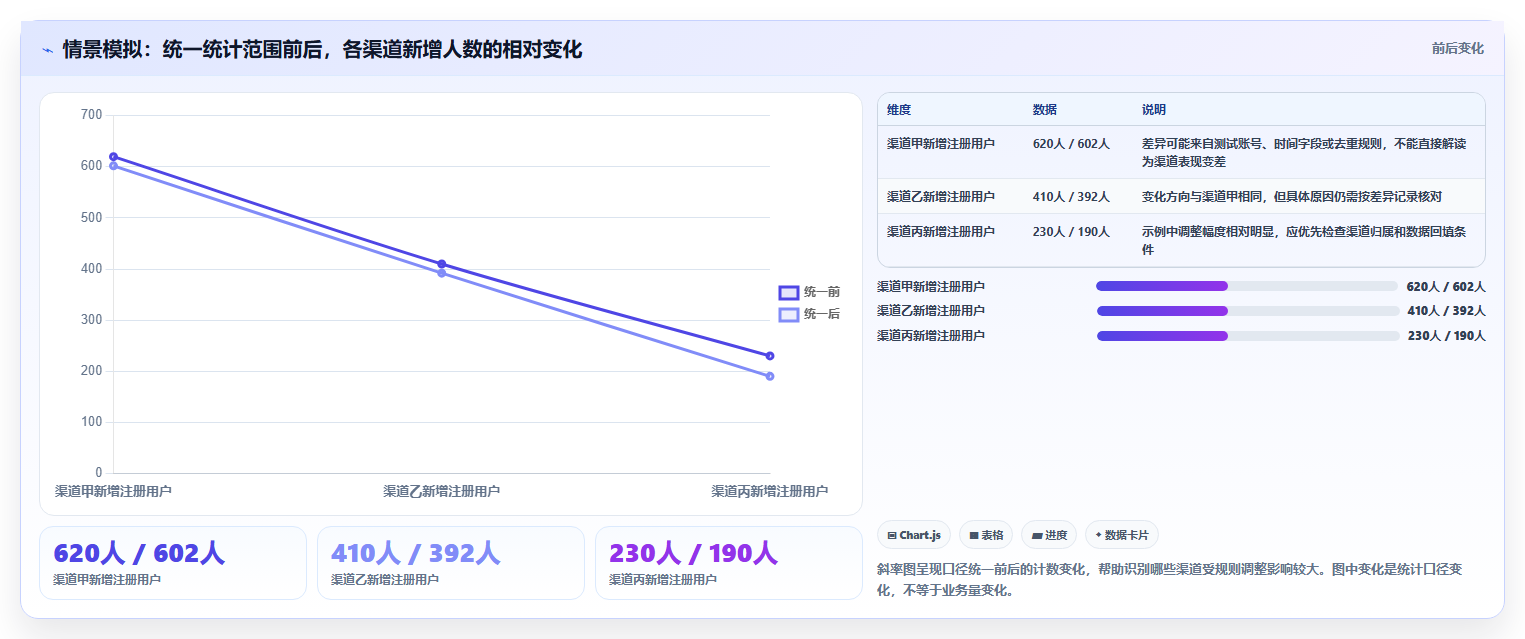Click the 230人 / 190人 value beside the third progress bar
Viewport: 1525px width, 639px height.
[x=1447, y=336]
